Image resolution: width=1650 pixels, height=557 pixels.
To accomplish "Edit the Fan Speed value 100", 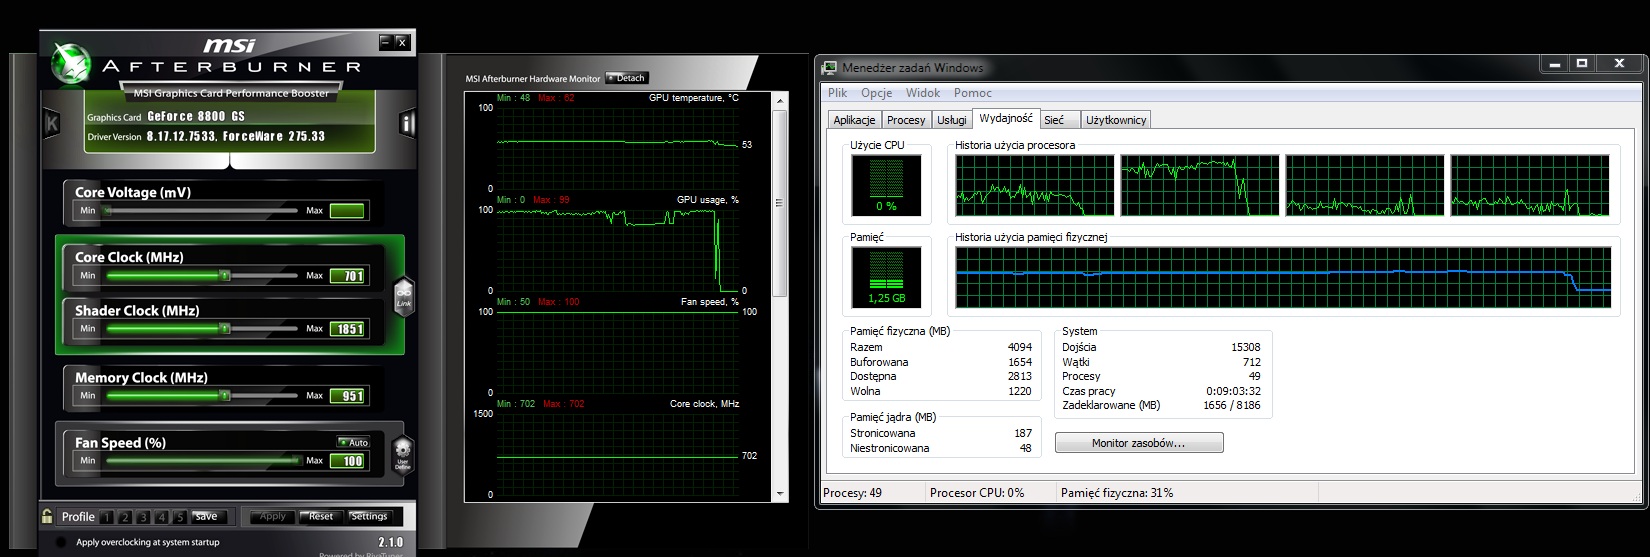I will click(347, 461).
